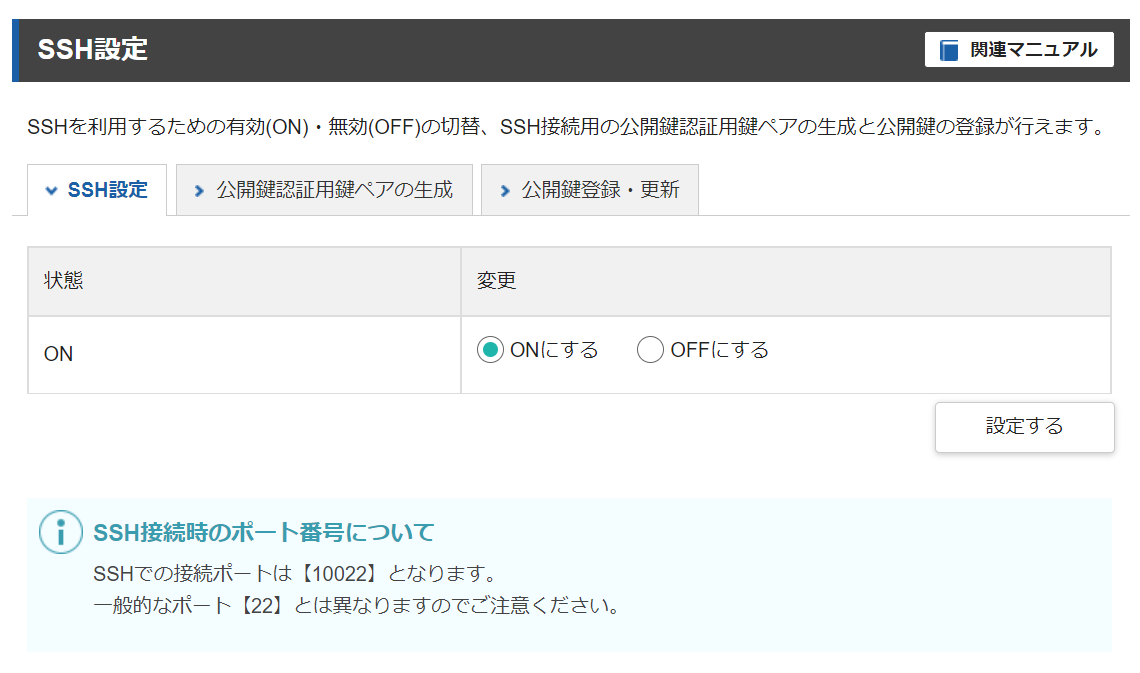Click the SSH接続時のポート番号について heading
Viewport: 1140px width, 673px height.
tap(260, 531)
